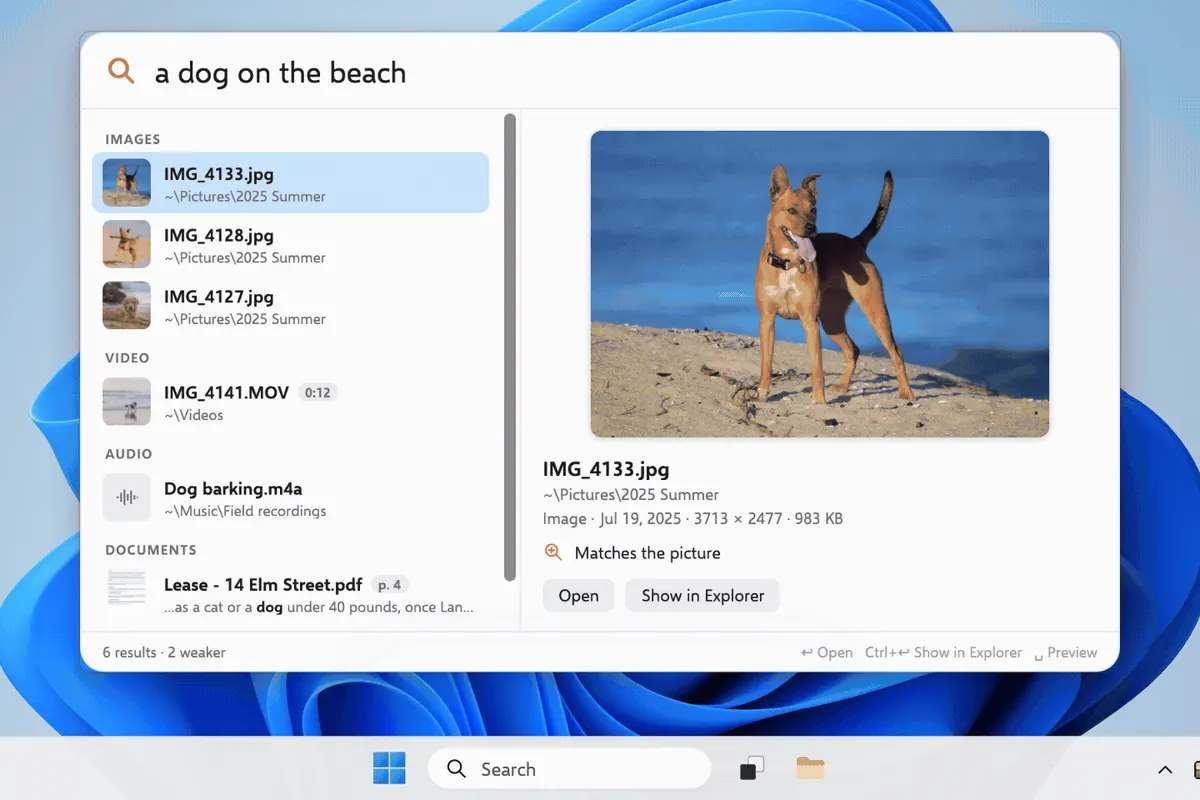Click the taskbar Search box

(x=569, y=768)
